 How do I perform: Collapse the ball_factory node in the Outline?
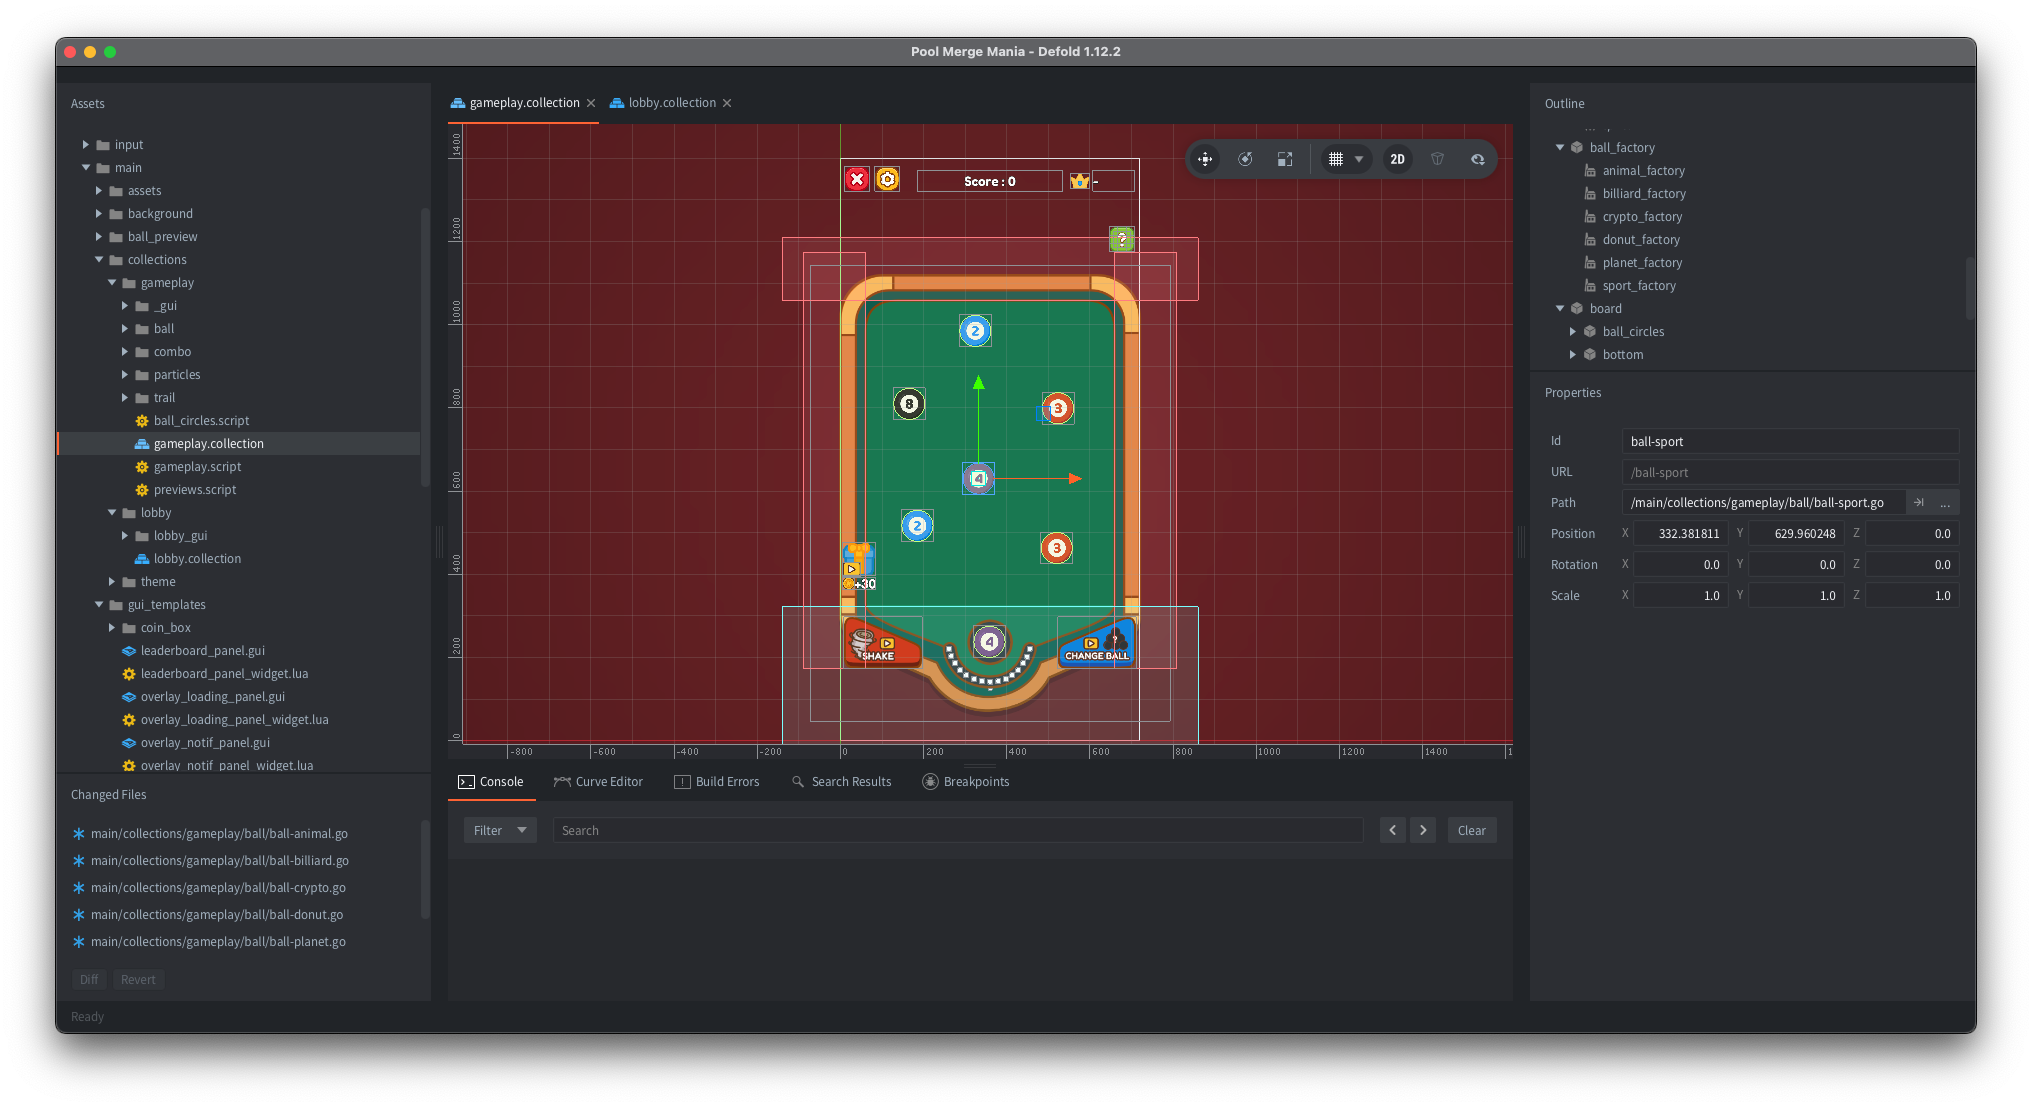(1560, 147)
